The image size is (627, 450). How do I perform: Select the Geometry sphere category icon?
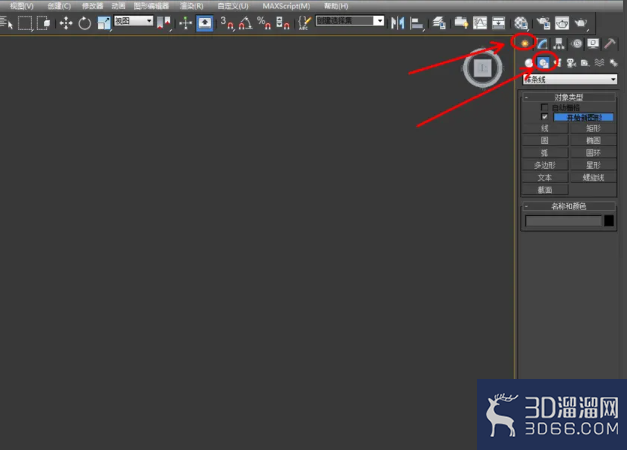click(529, 63)
